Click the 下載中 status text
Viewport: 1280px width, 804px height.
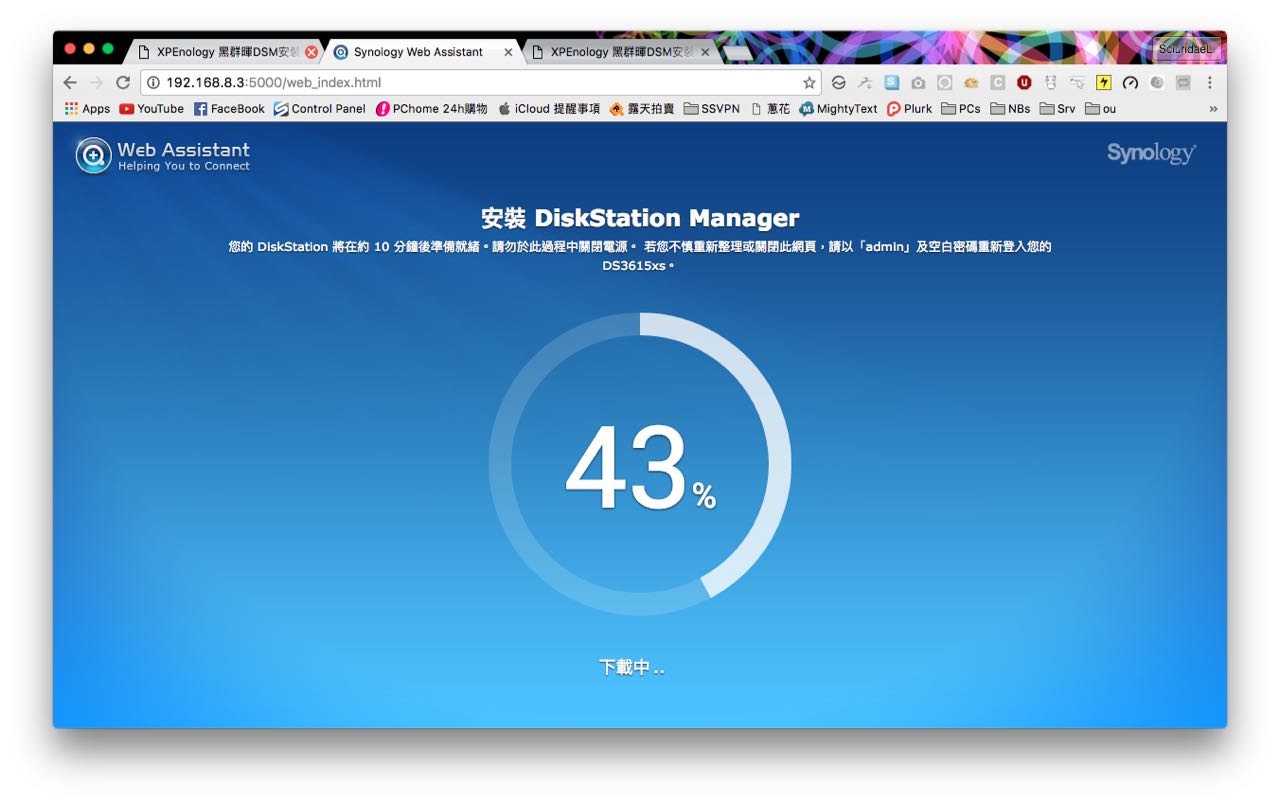(632, 667)
